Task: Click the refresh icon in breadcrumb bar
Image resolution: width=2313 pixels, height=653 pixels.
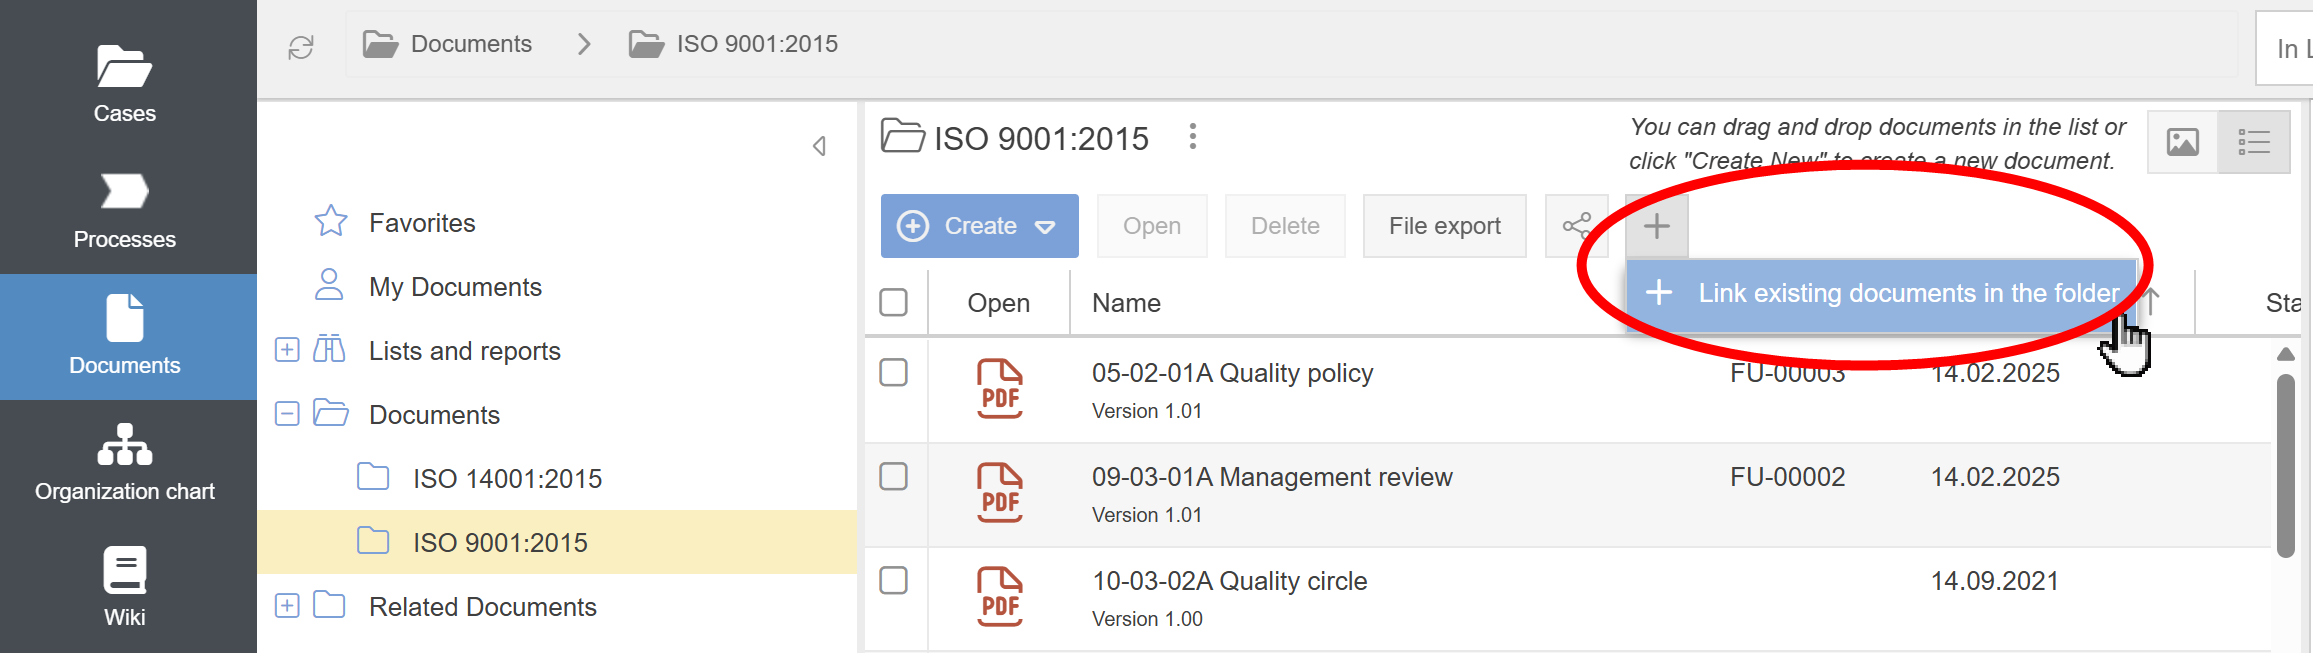Action: point(301,47)
